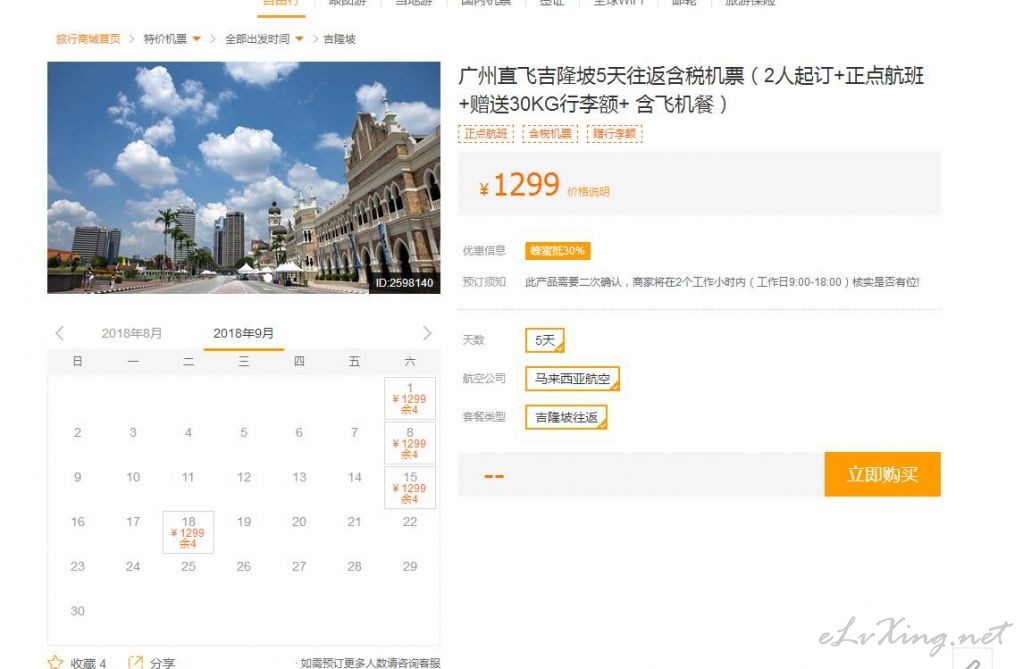Click the 天数 label

click(x=474, y=340)
